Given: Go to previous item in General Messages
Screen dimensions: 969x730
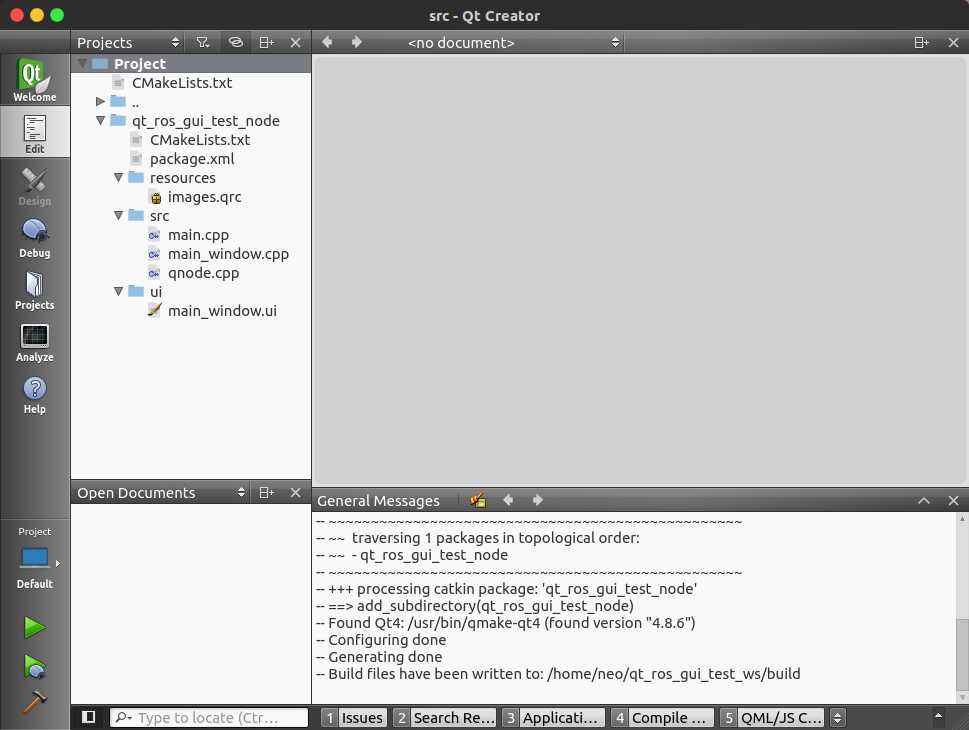Looking at the screenshot, I should click(x=508, y=500).
